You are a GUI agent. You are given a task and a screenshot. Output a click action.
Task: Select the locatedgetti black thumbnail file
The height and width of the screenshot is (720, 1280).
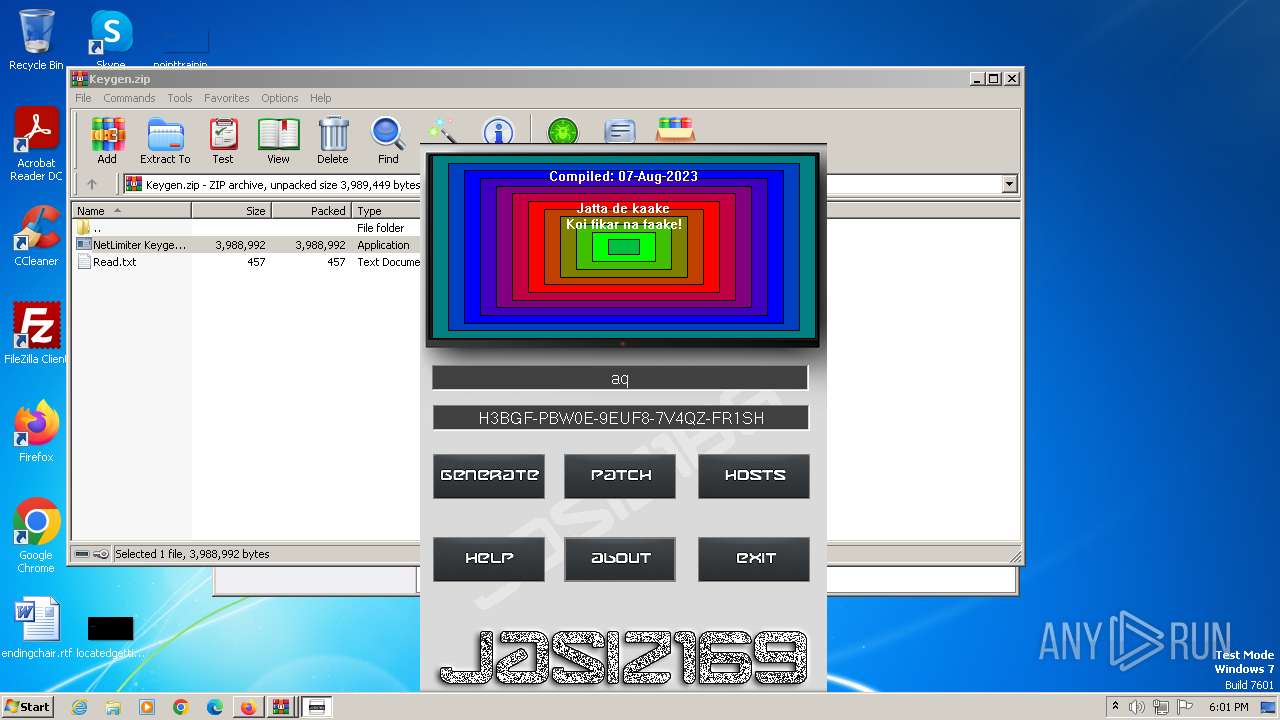coord(110,637)
